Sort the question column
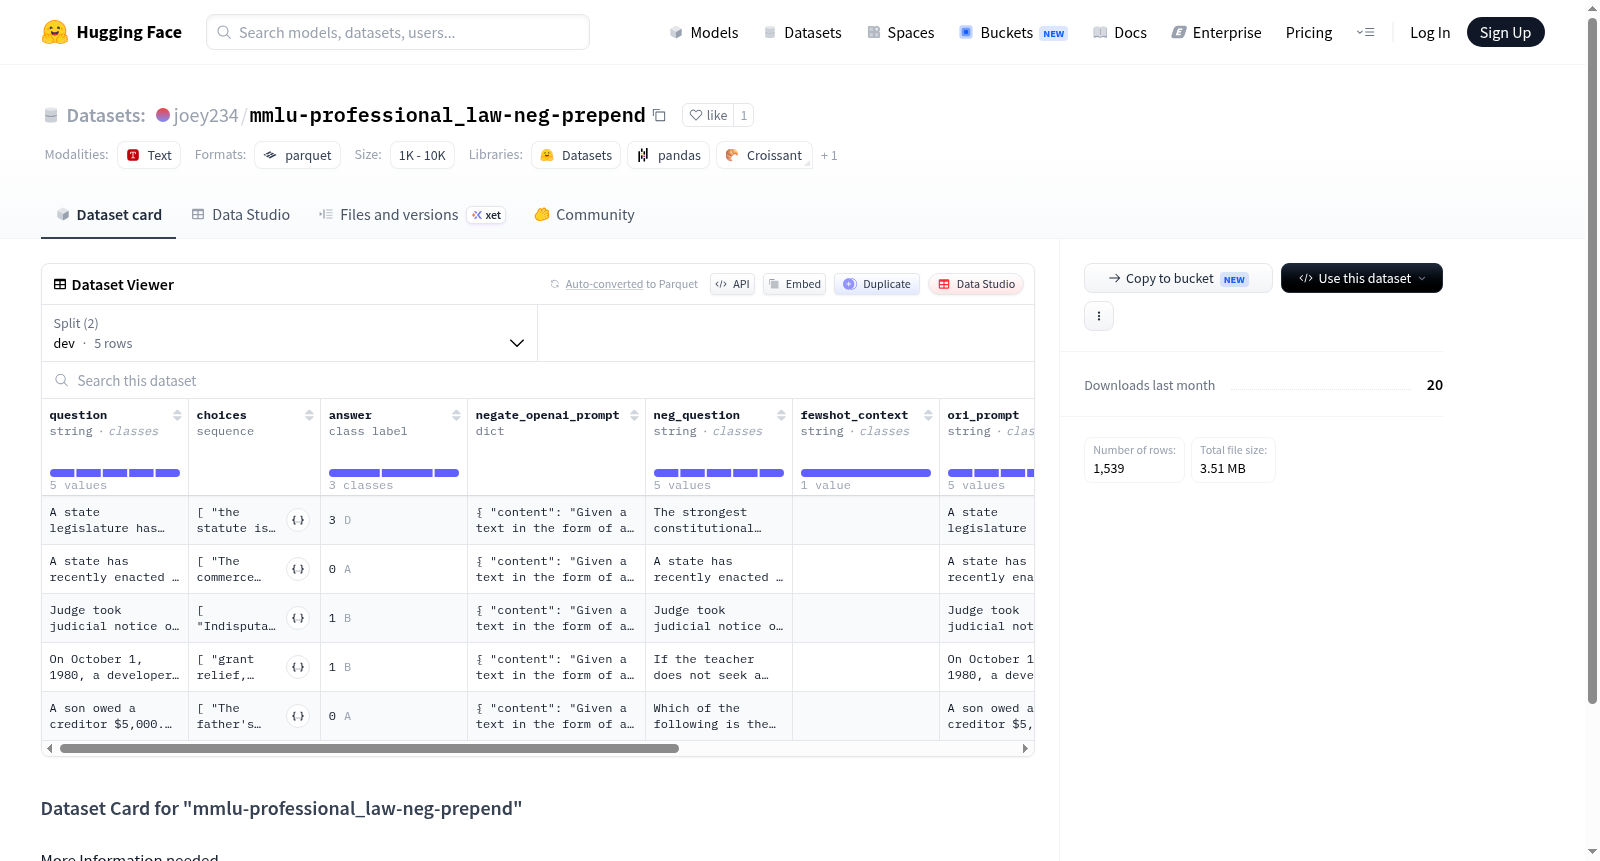 point(177,415)
